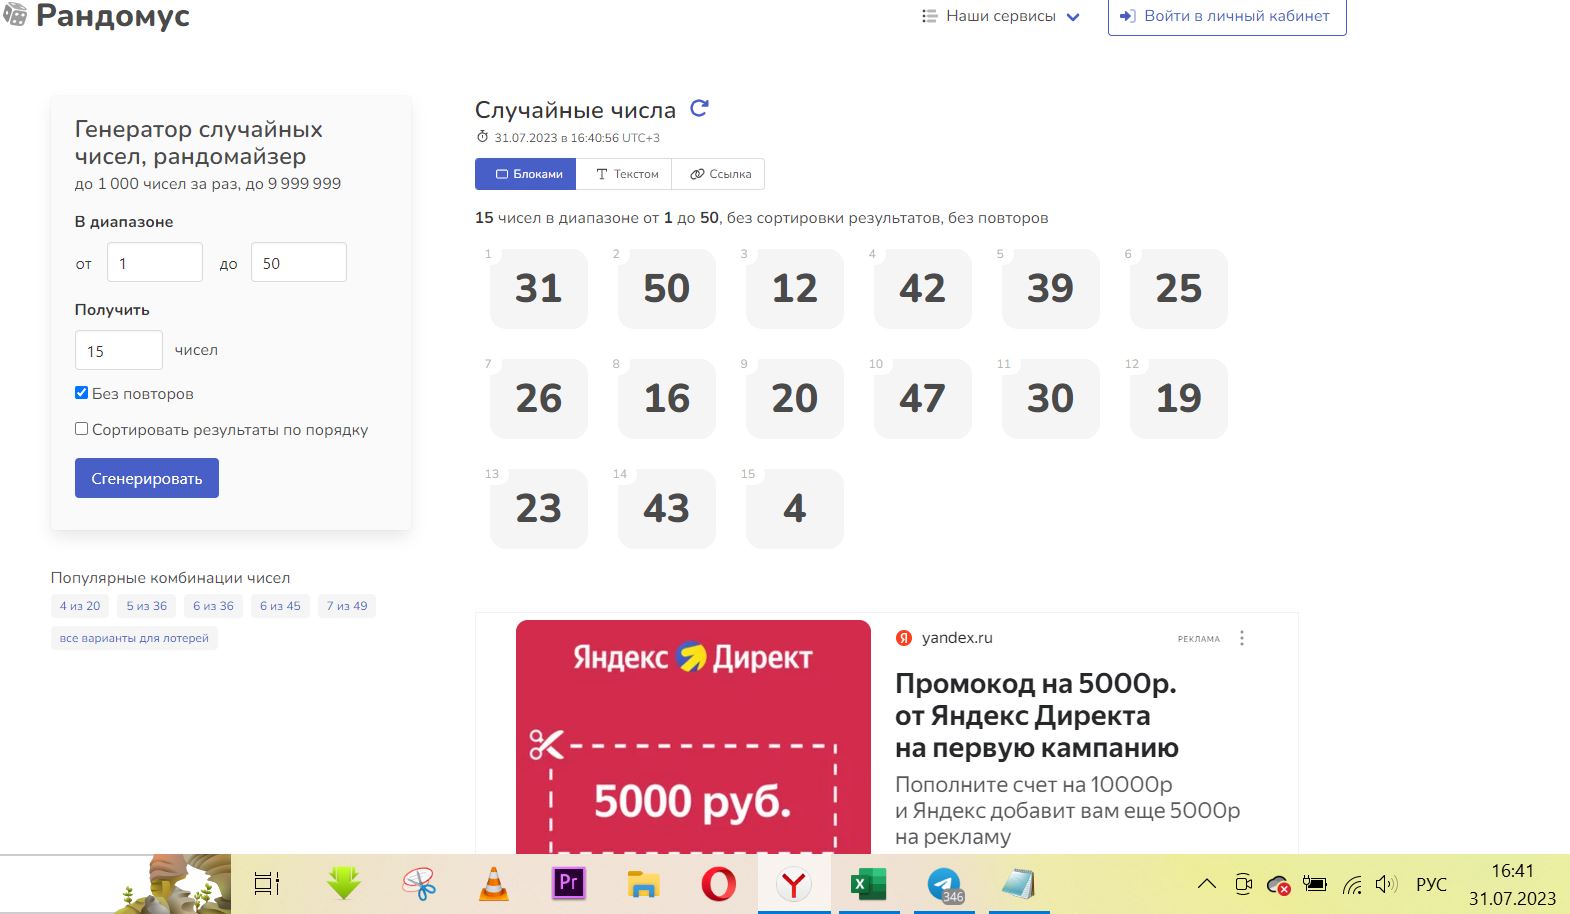Open Adobe Premiere Pro from taskbar

click(x=568, y=883)
